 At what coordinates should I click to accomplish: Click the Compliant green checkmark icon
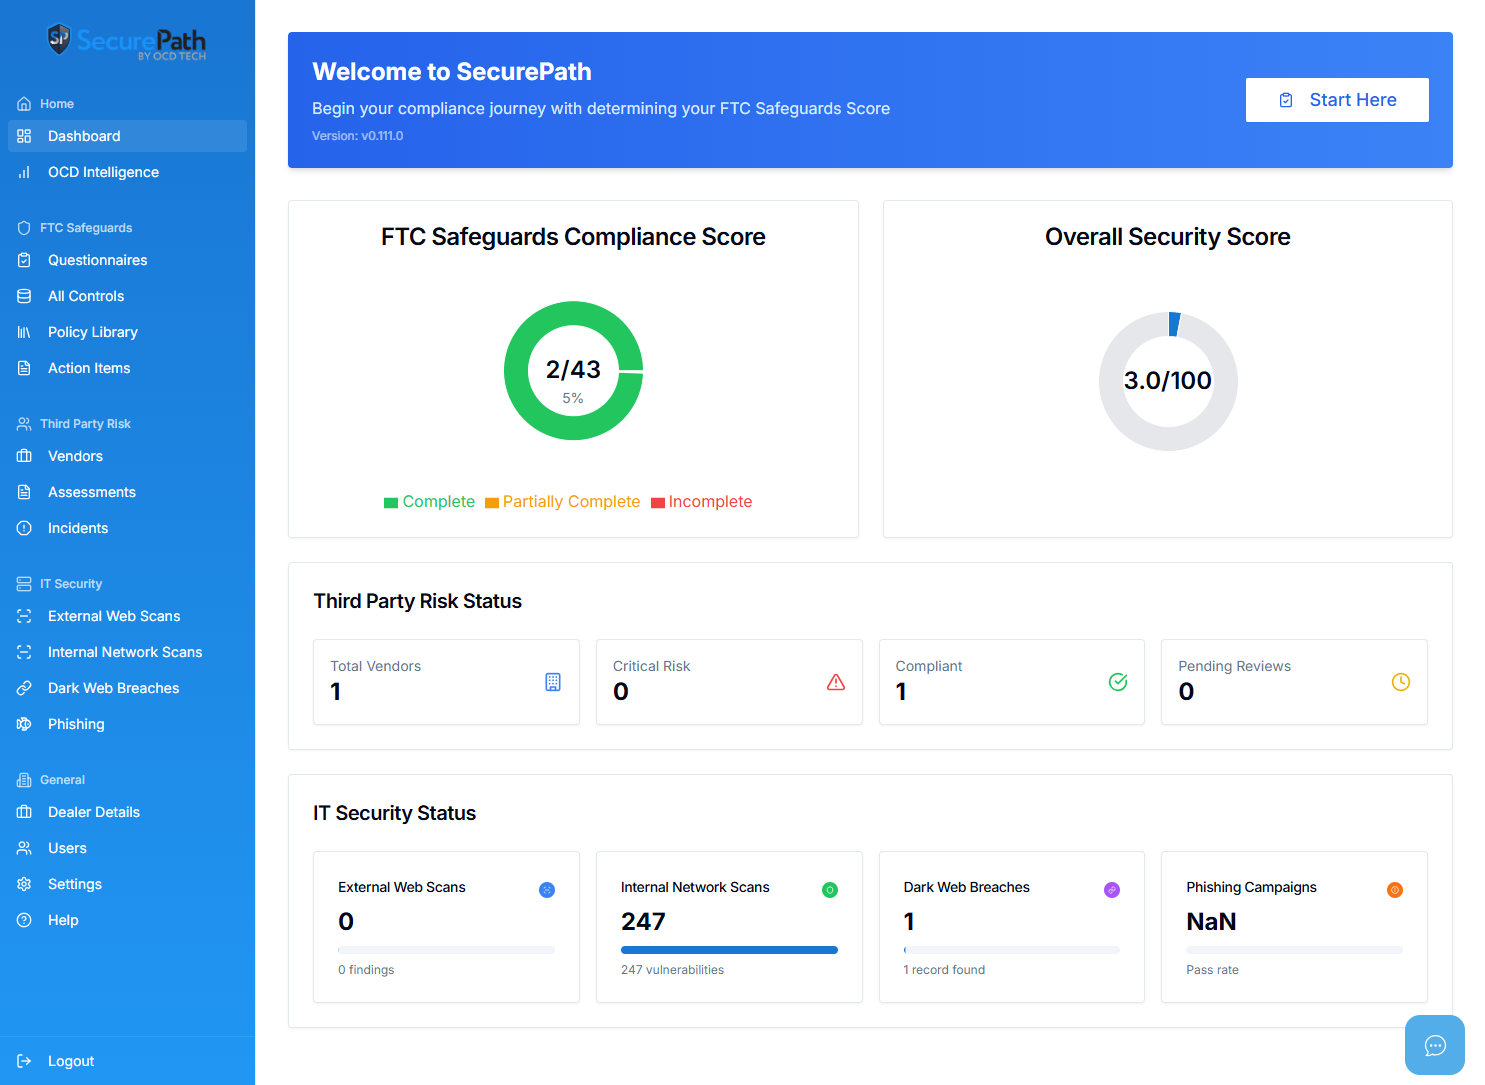coord(1118,682)
